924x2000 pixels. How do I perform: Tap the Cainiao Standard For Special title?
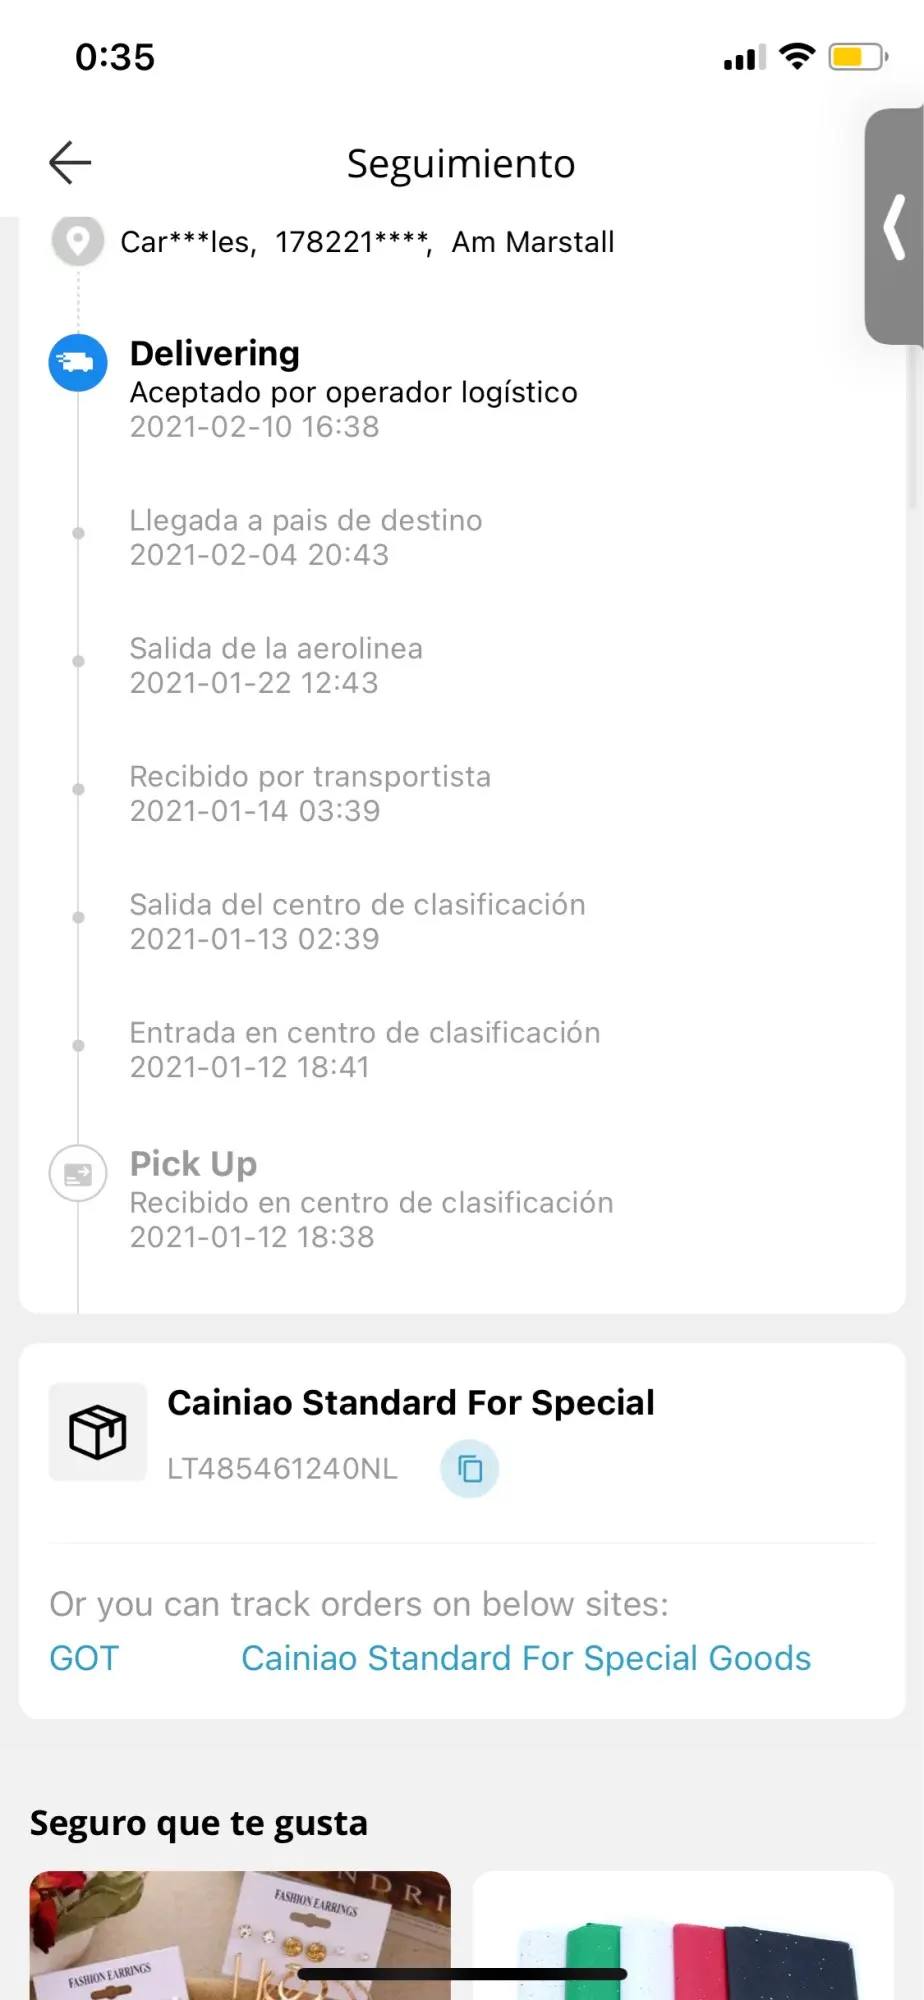pos(410,1403)
